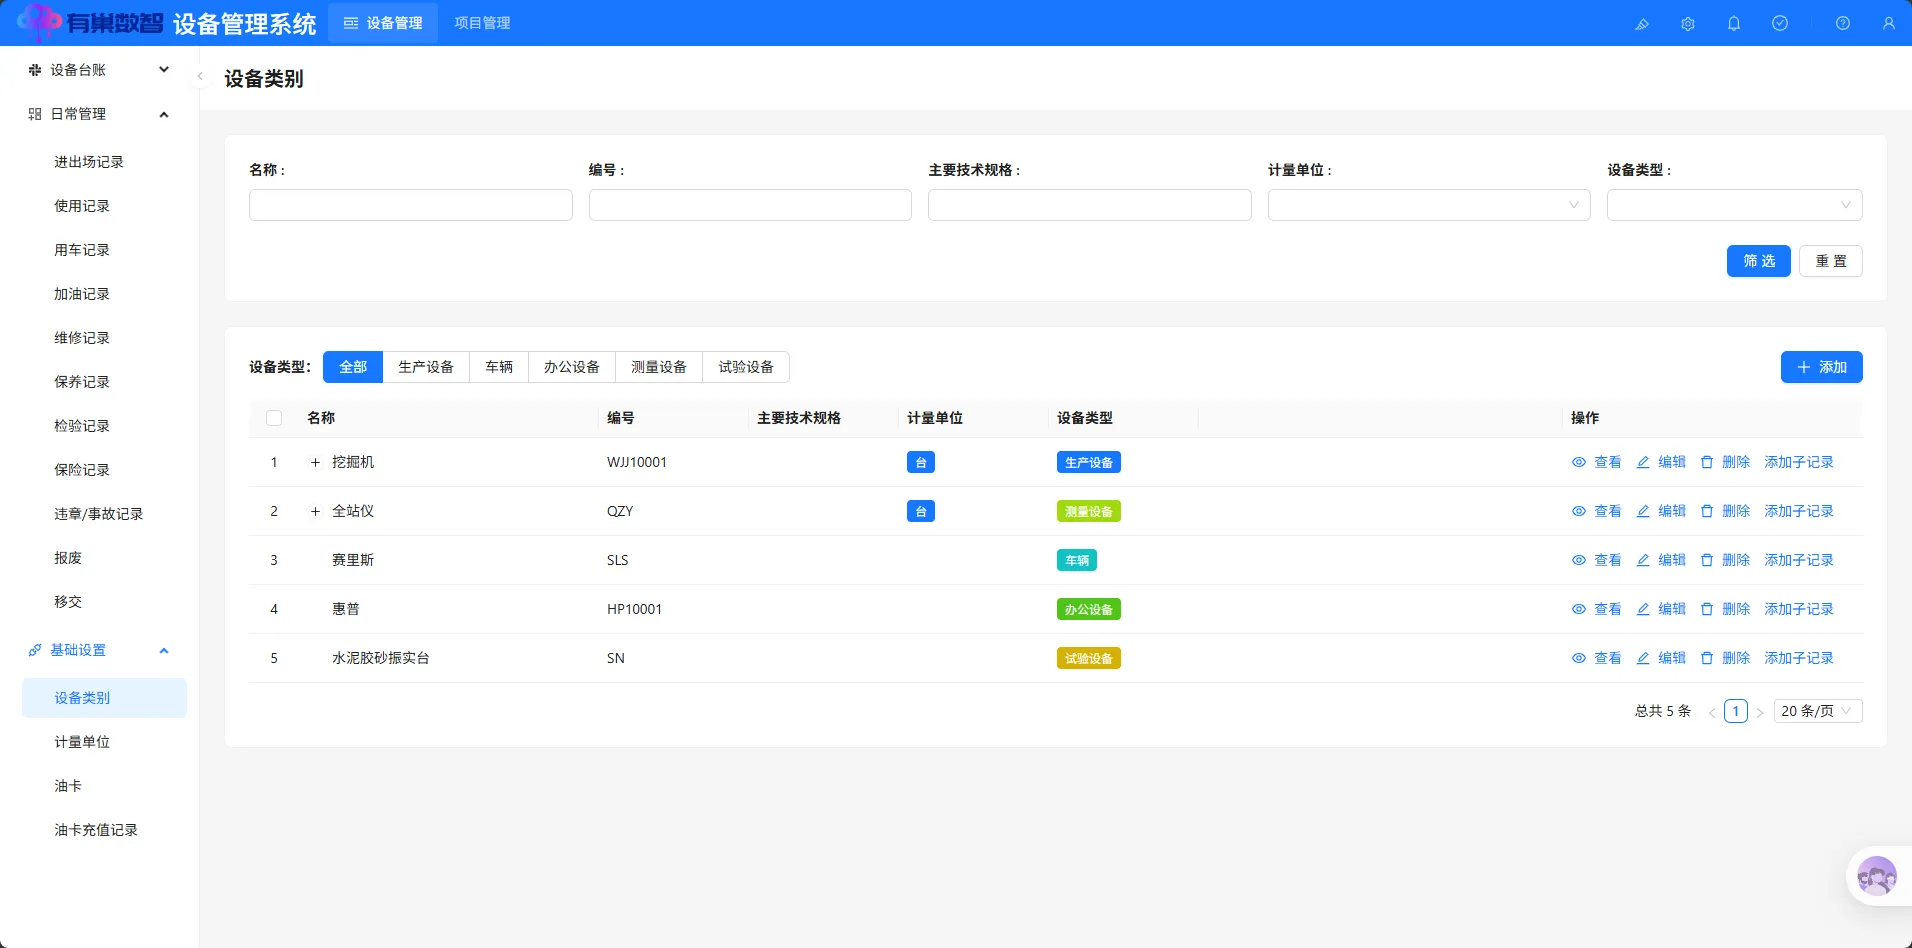Select the 全部 device type filter
Image resolution: width=1912 pixels, height=948 pixels.
[x=353, y=367]
